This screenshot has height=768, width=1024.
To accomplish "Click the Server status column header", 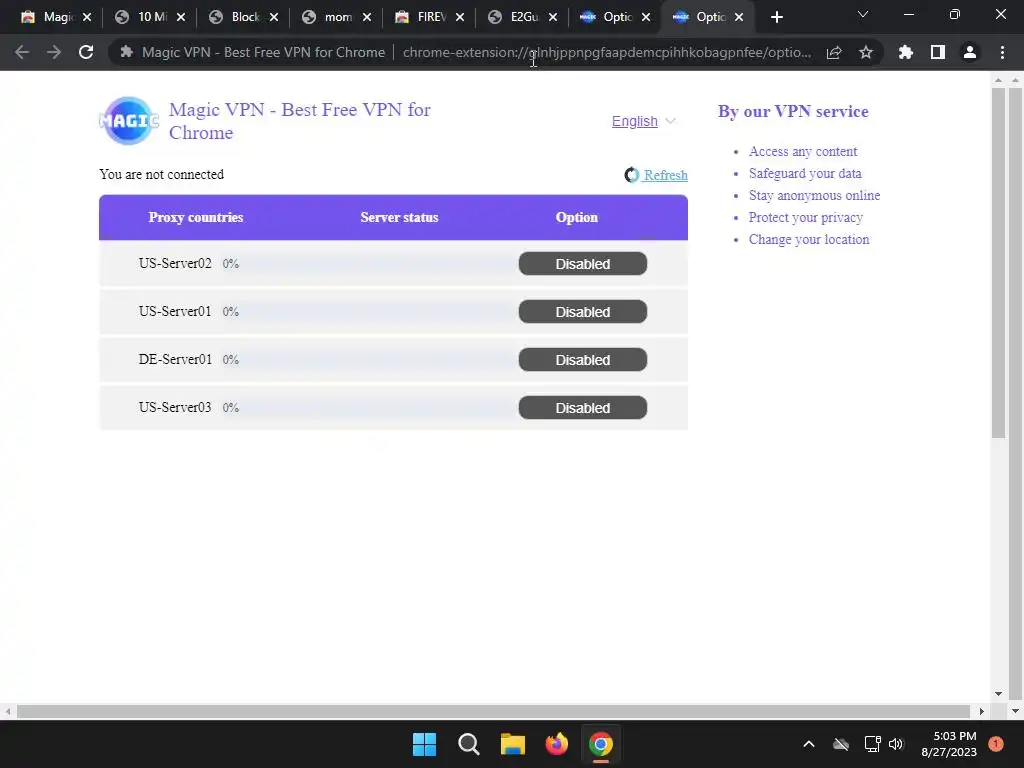I will coord(399,217).
